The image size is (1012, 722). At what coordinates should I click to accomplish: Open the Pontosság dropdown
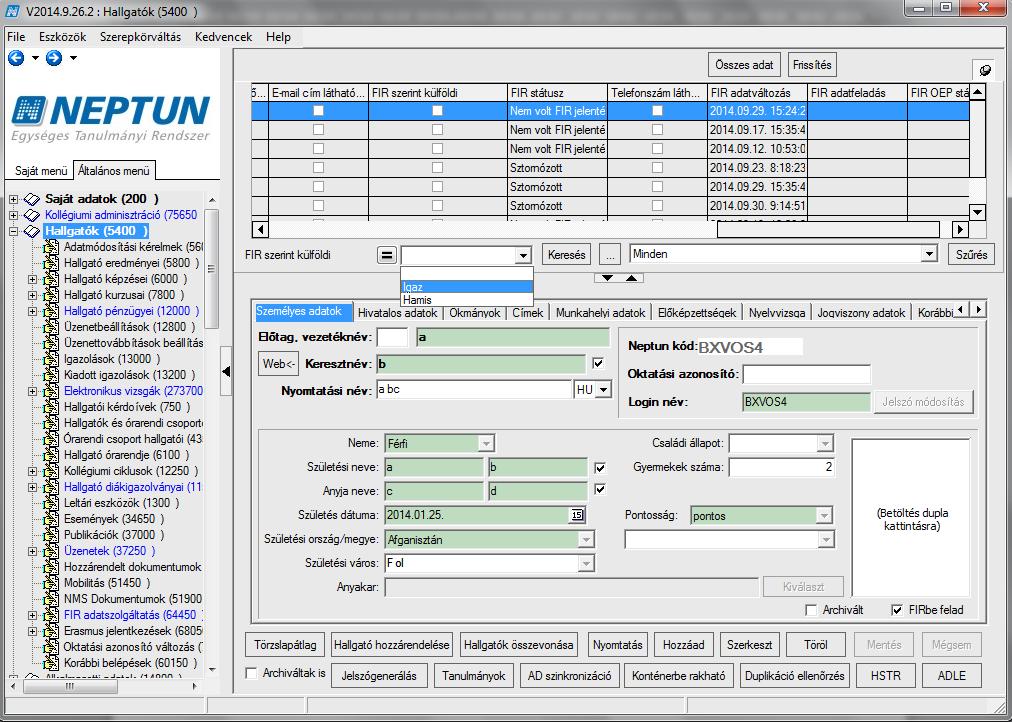pyautogui.click(x=824, y=516)
